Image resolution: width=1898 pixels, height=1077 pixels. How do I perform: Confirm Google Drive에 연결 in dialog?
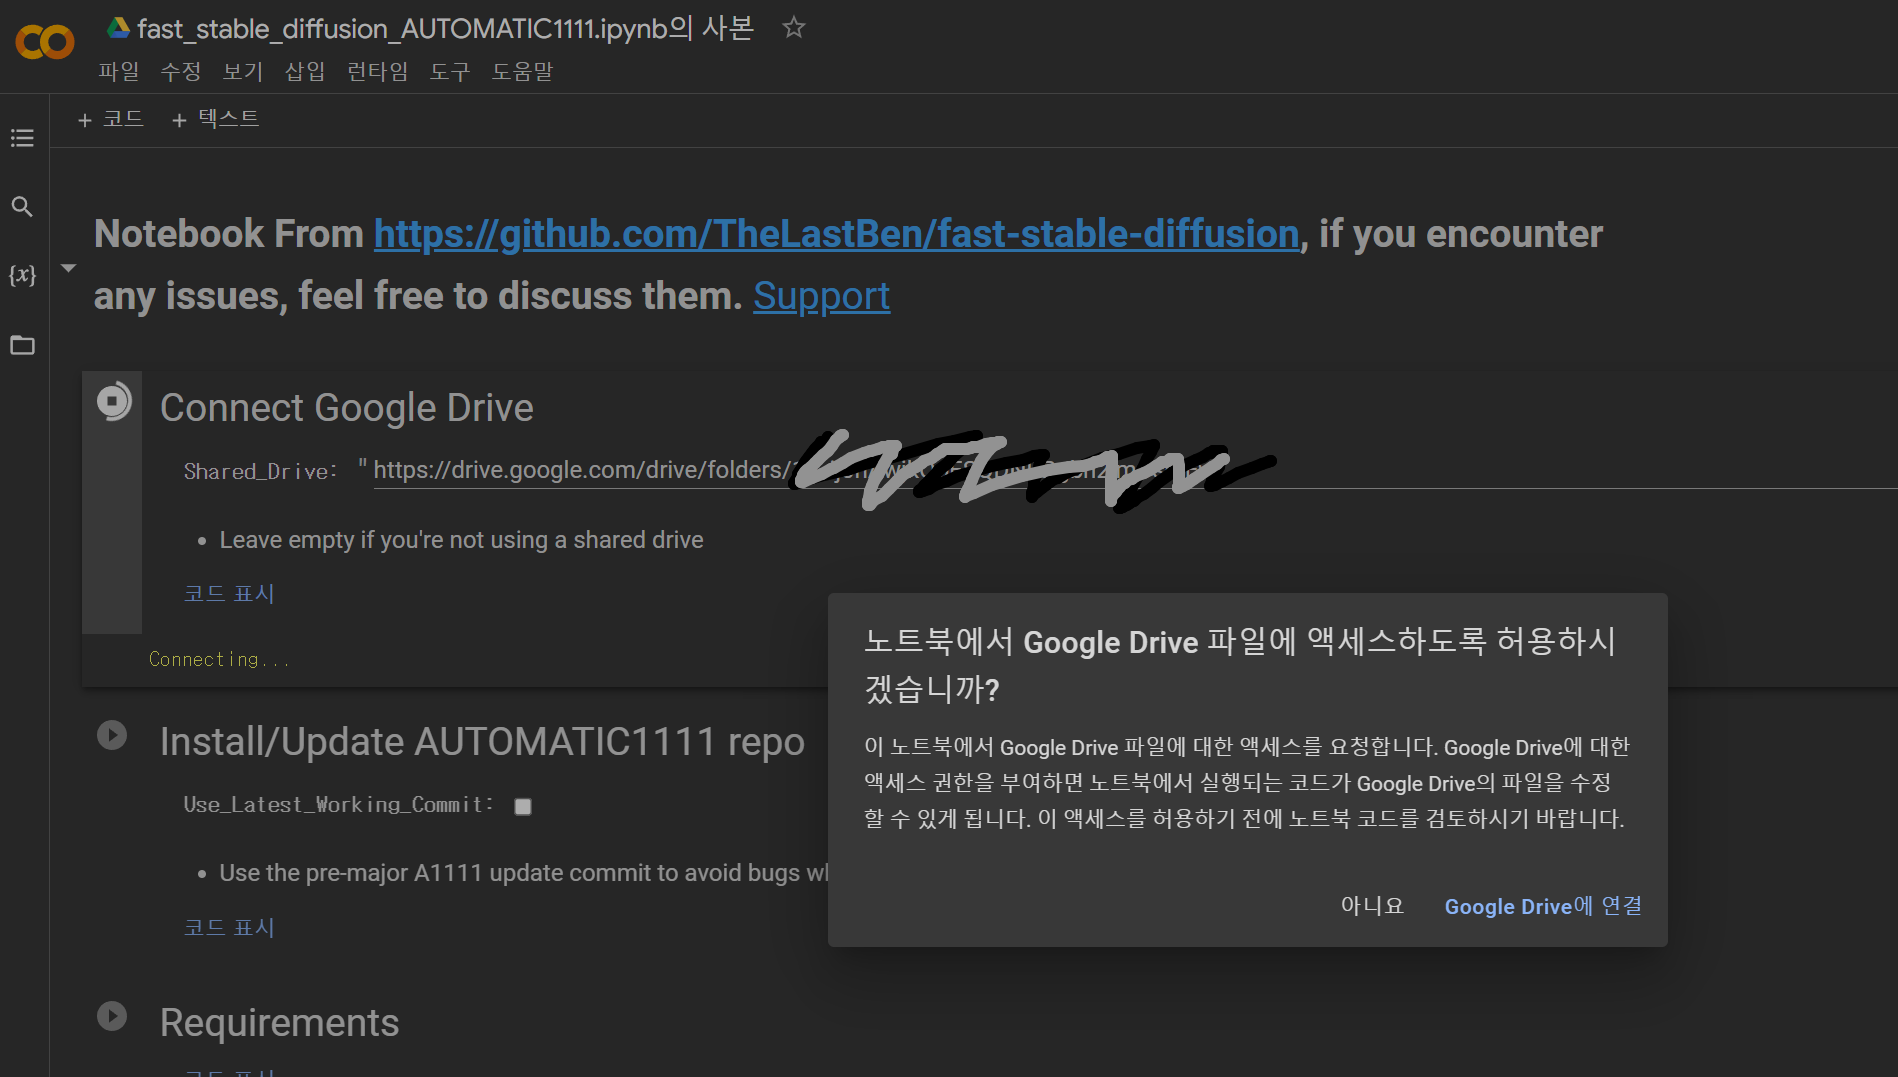click(1543, 906)
